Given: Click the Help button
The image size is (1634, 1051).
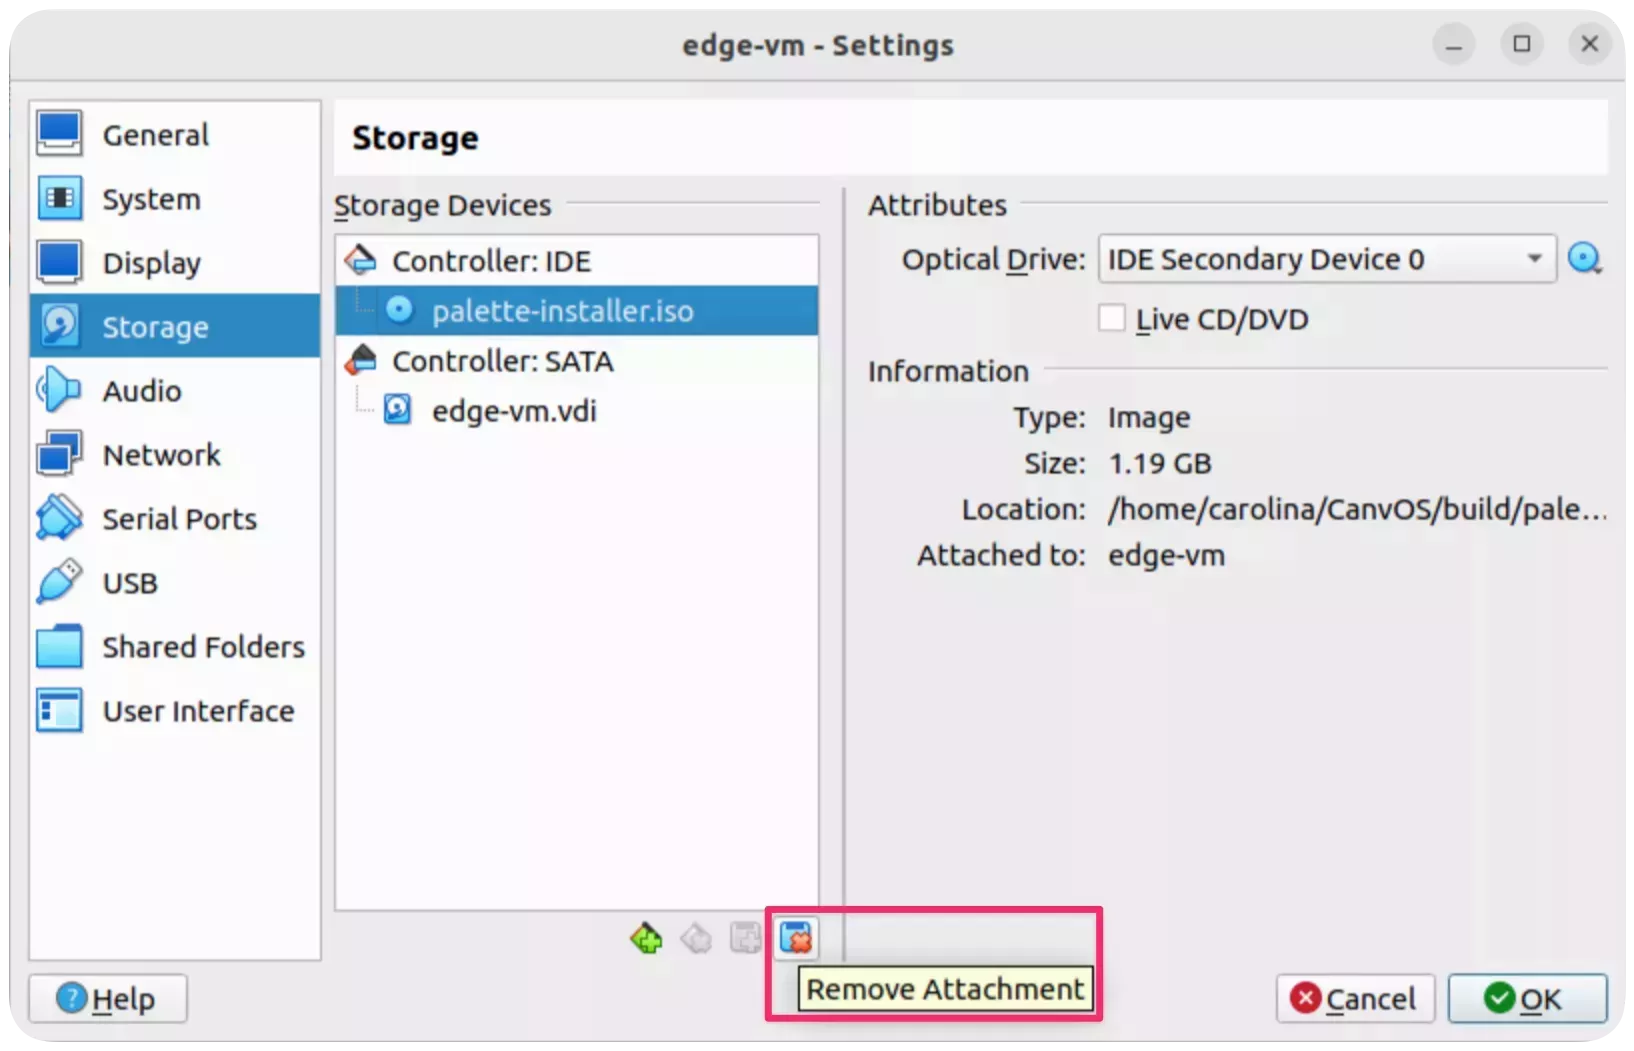Looking at the screenshot, I should coord(108,998).
